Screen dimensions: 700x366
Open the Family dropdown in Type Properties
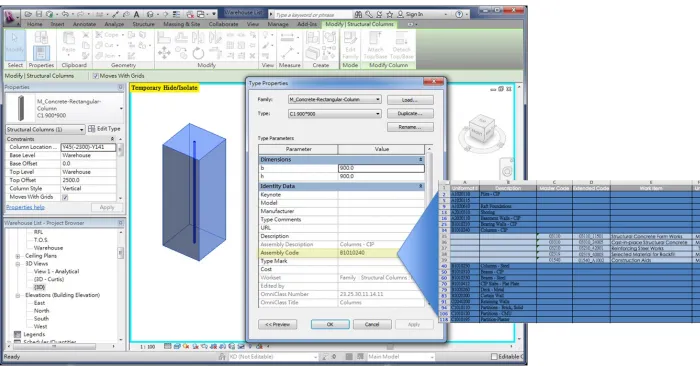(x=334, y=100)
